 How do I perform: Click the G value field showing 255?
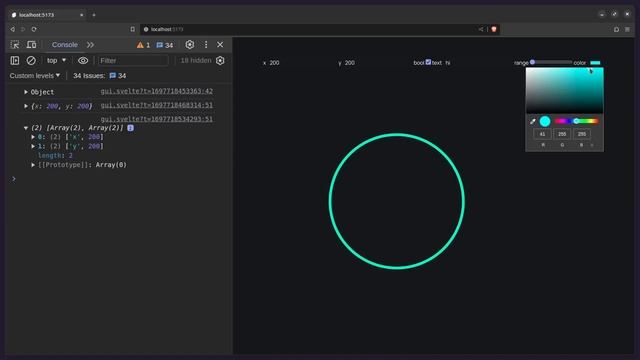[x=562, y=134]
